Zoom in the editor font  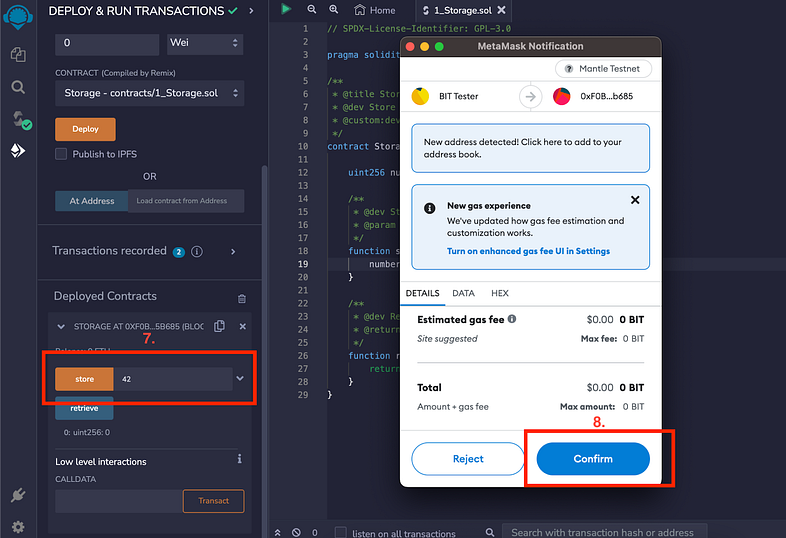point(333,10)
